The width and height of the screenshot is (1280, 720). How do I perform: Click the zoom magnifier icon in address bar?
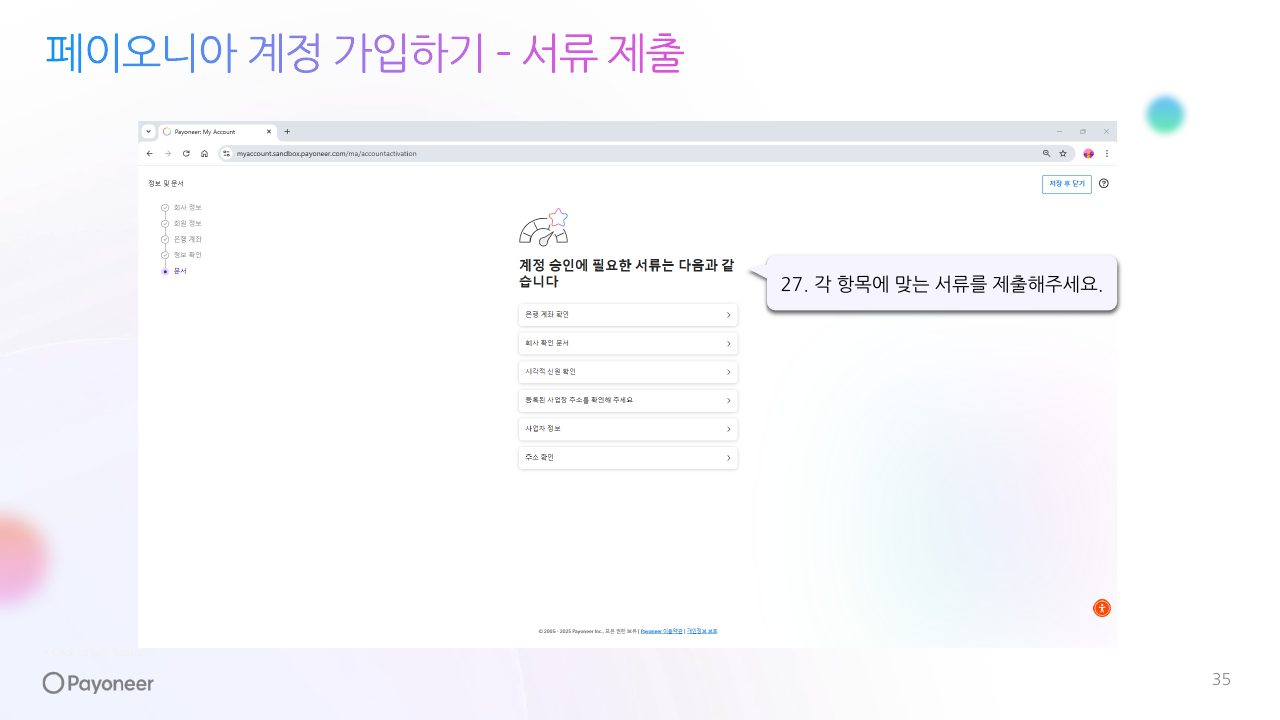tap(1047, 154)
